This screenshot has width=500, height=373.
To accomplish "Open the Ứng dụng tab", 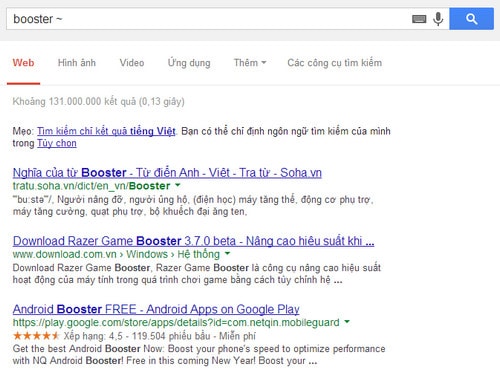I will click(189, 63).
